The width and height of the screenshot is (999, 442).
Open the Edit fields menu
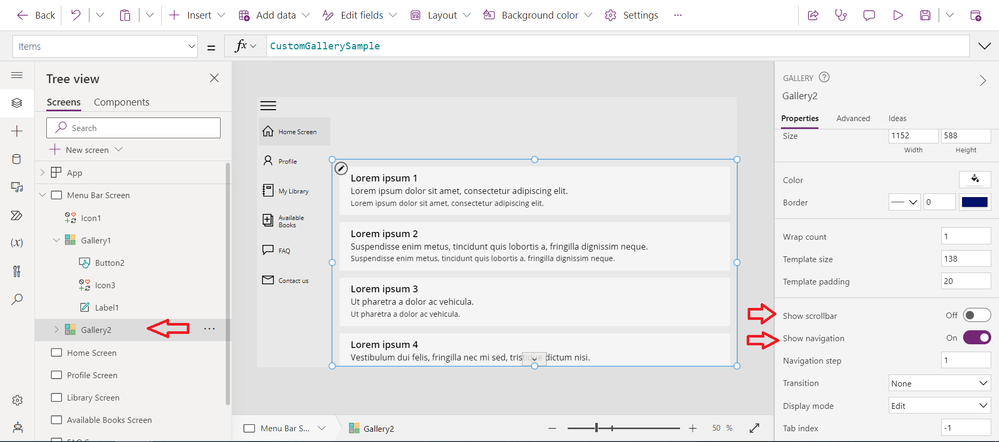pyautogui.click(x=359, y=15)
